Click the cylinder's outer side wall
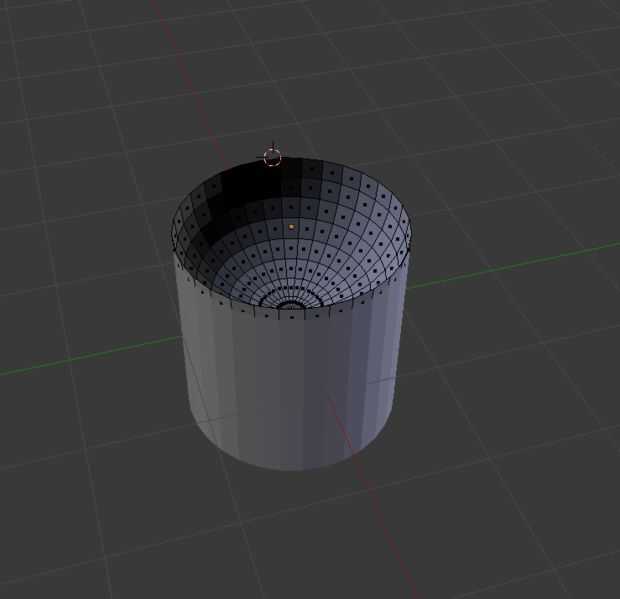The width and height of the screenshot is (620, 599). [292, 382]
